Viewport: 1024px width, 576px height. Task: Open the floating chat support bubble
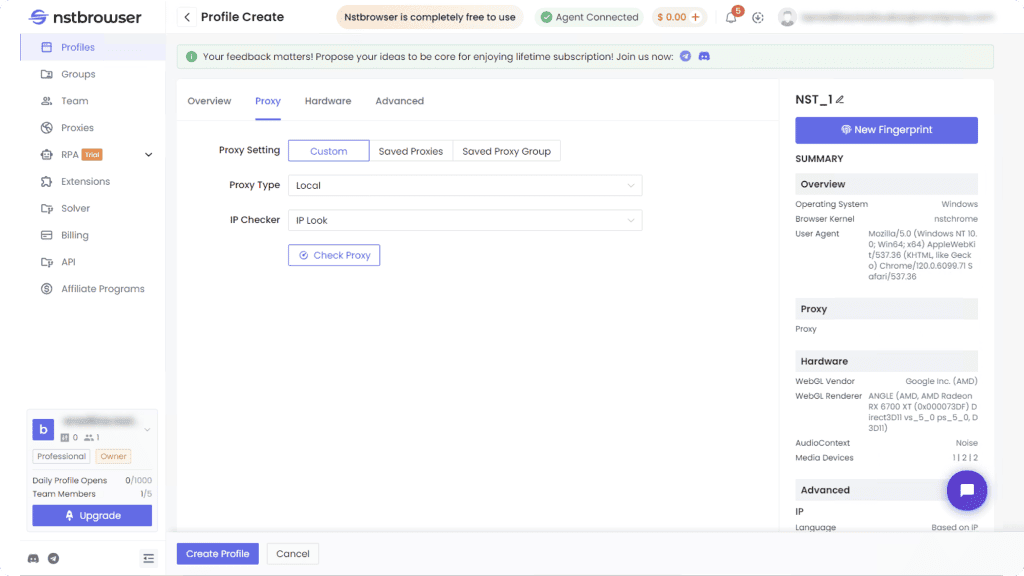(966, 490)
